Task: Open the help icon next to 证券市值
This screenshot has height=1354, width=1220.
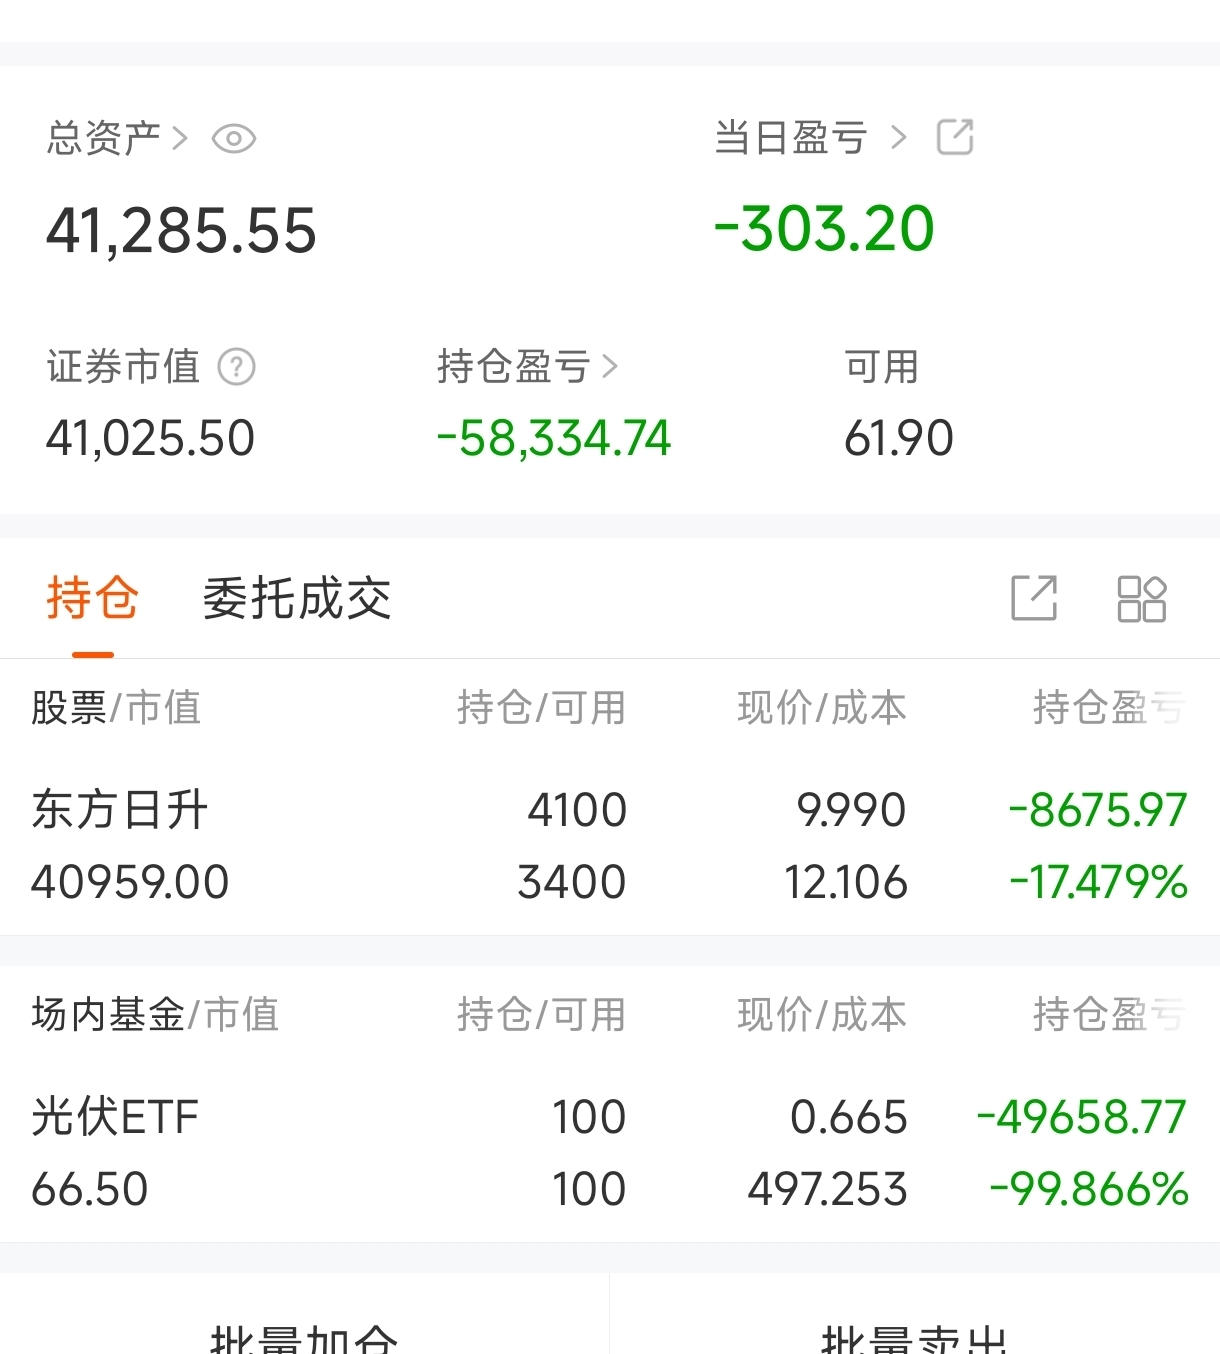Action: [236, 367]
